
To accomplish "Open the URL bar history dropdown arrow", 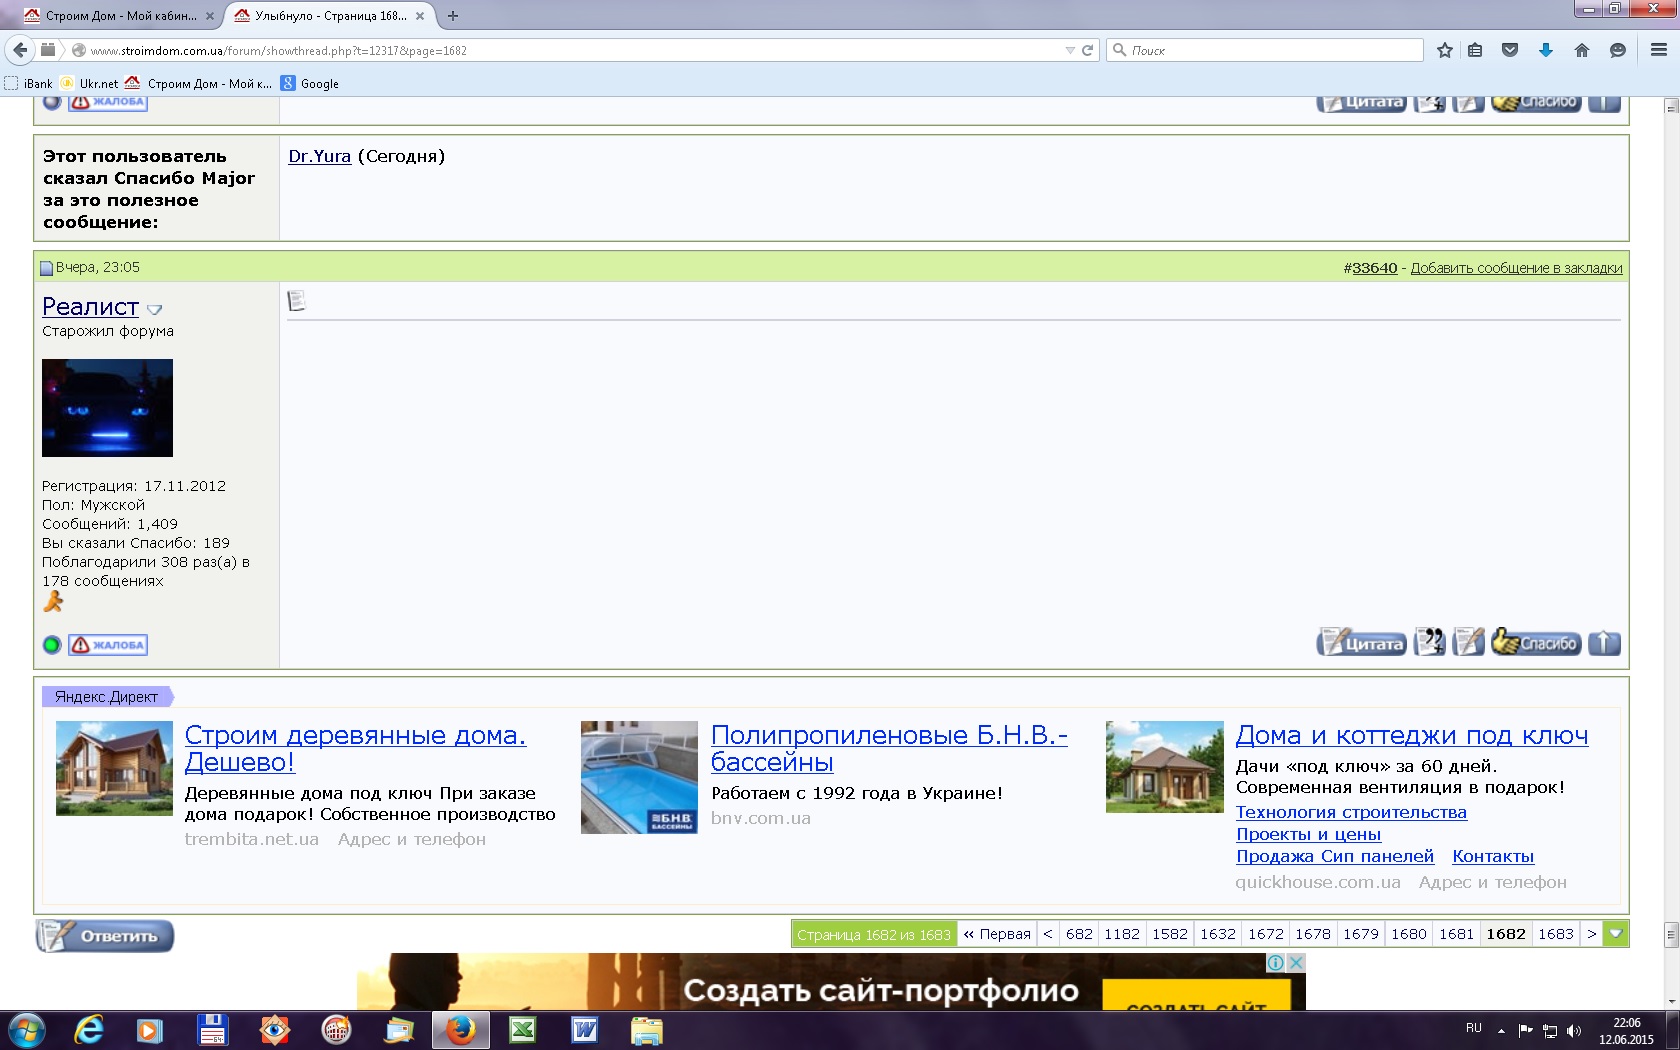I will (x=1070, y=50).
